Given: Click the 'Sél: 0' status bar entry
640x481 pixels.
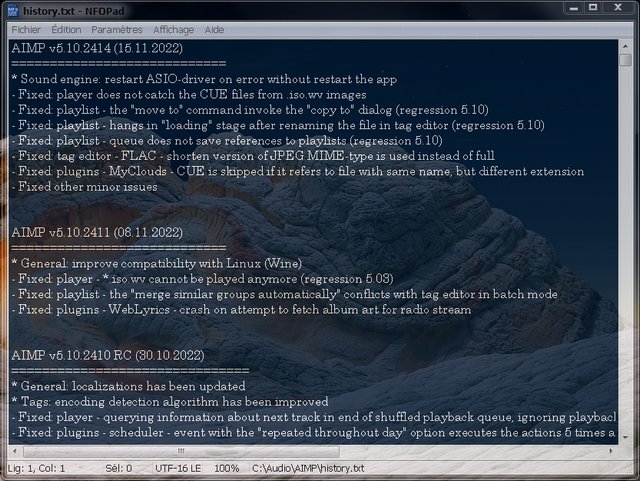Looking at the screenshot, I should click(x=119, y=468).
